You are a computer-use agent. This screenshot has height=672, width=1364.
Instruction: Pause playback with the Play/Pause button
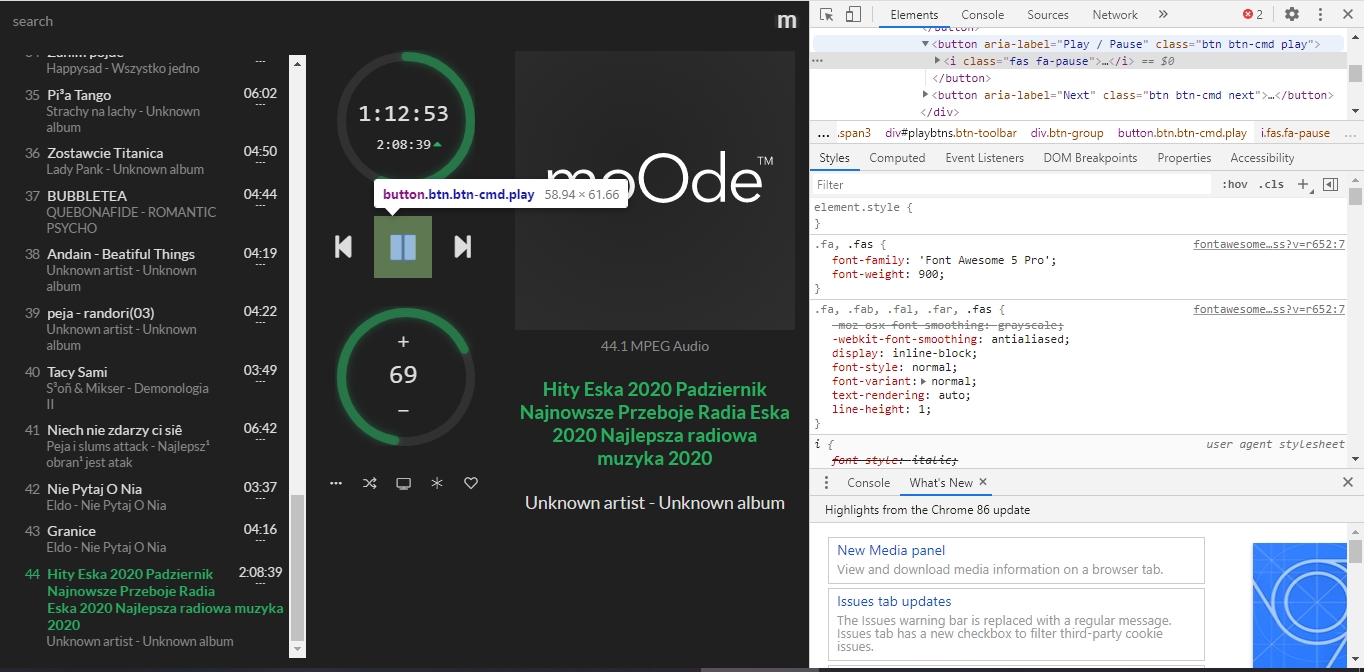click(x=403, y=247)
